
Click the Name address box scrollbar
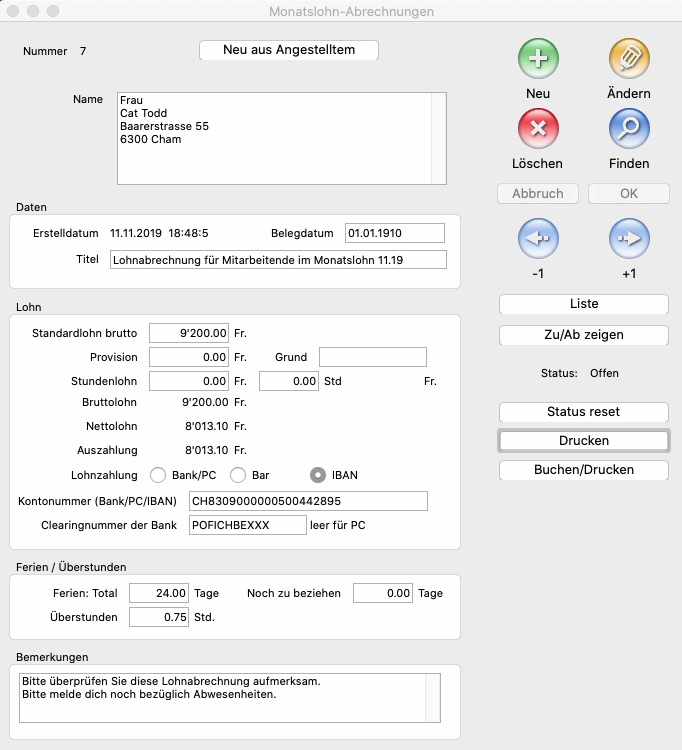[438, 139]
